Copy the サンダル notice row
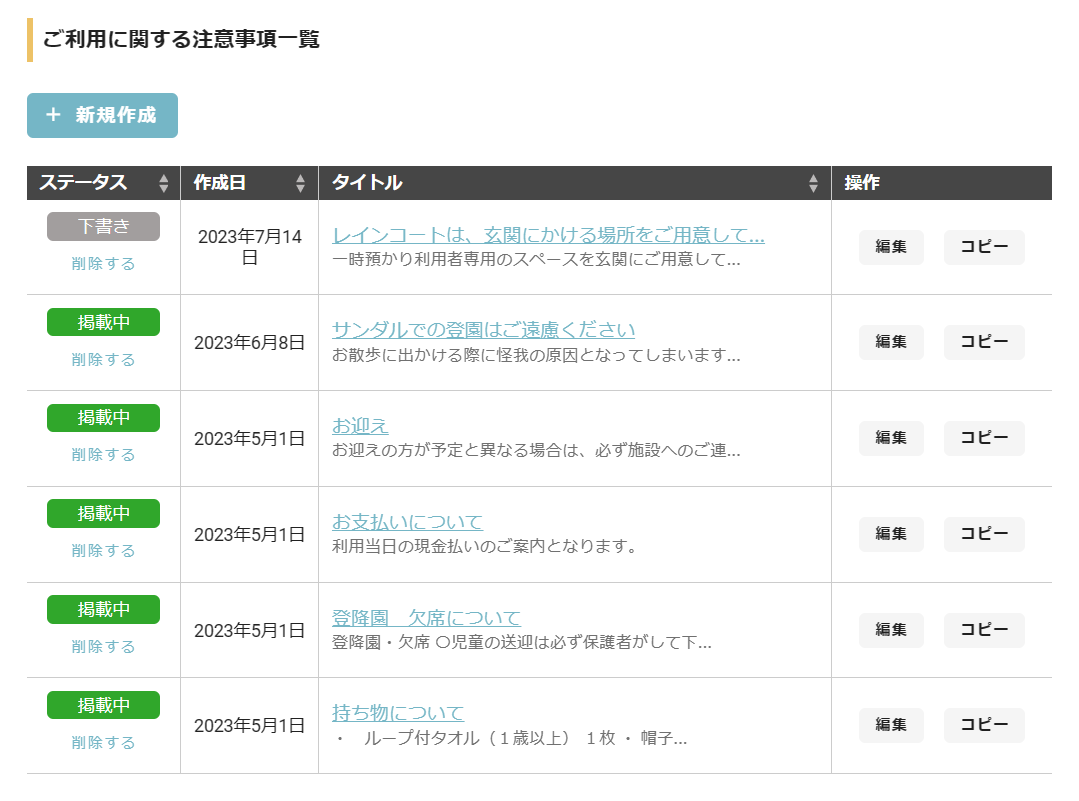This screenshot has width=1079, height=801. coord(984,342)
